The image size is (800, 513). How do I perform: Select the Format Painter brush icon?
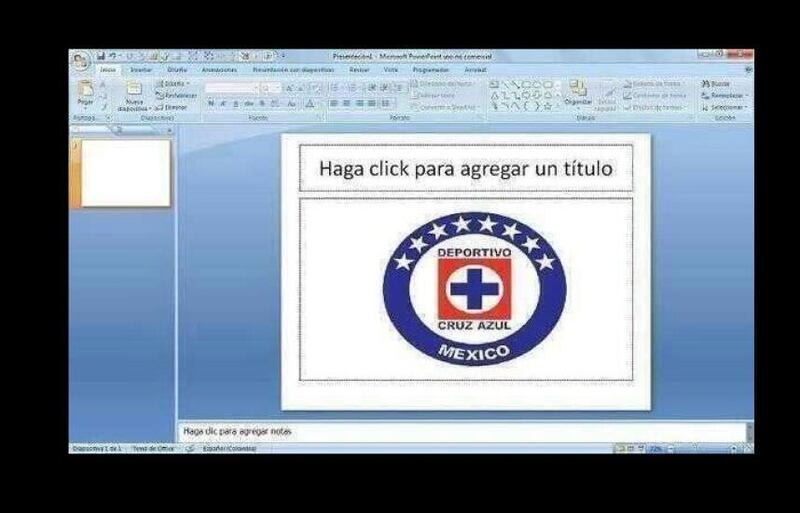click(103, 107)
